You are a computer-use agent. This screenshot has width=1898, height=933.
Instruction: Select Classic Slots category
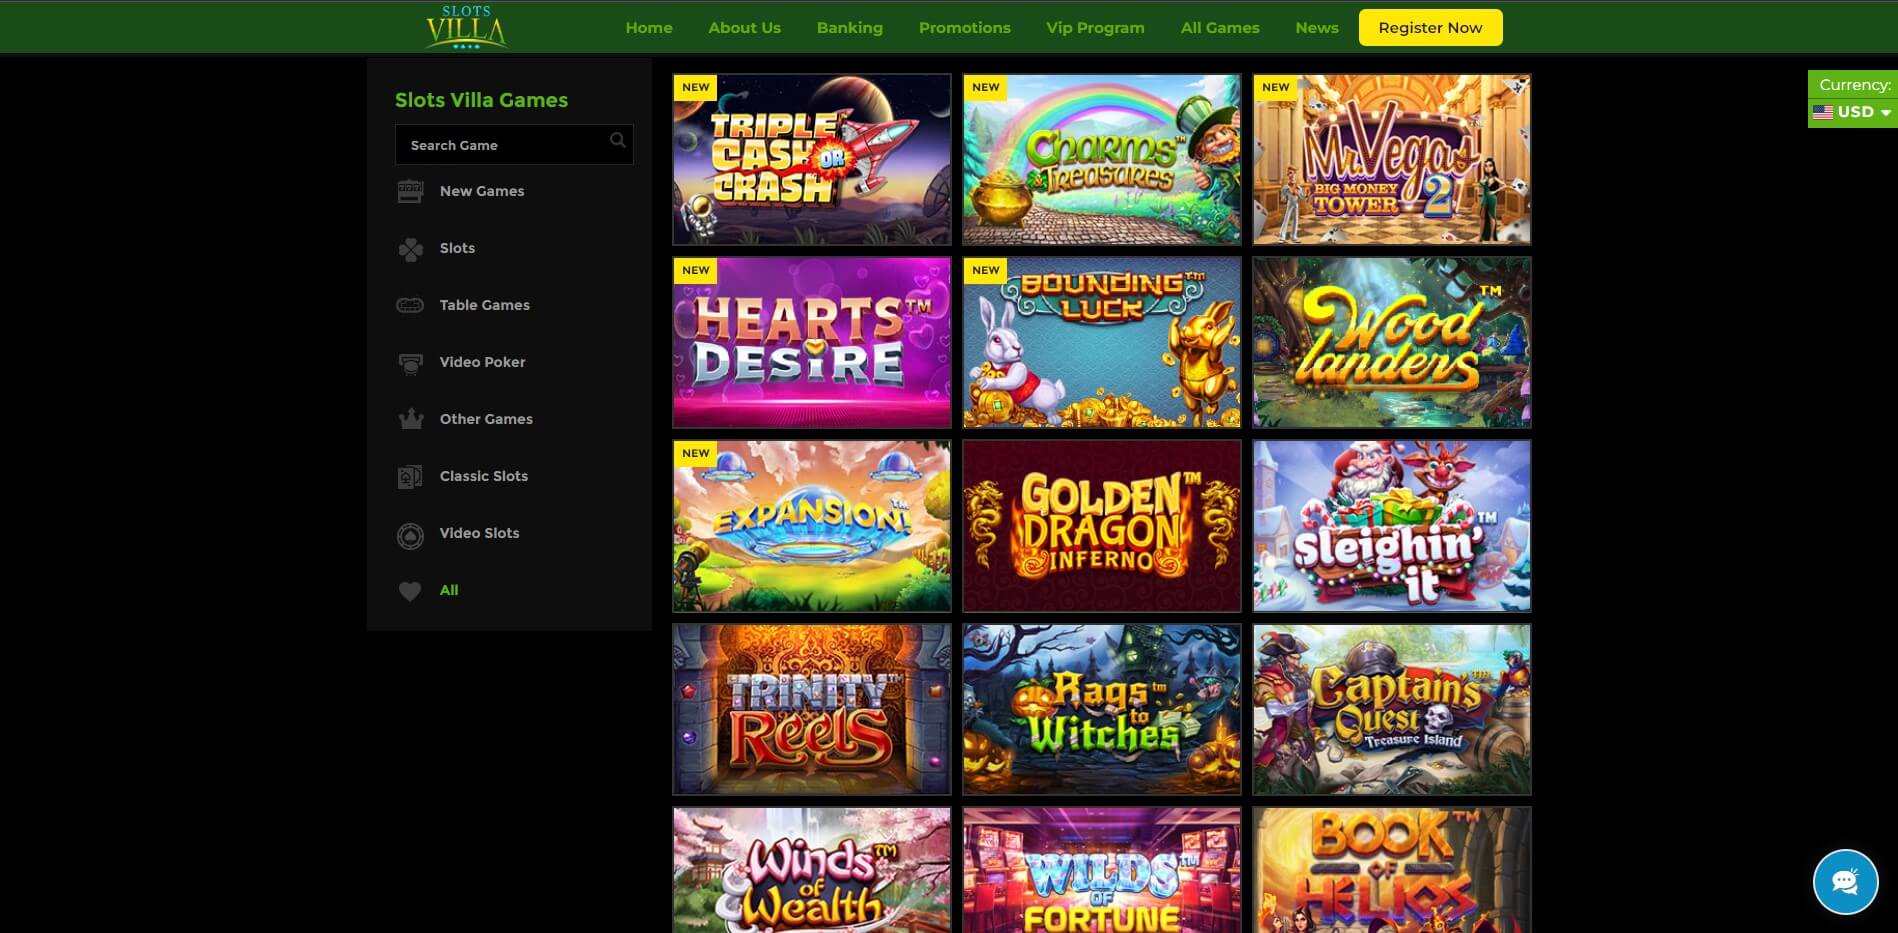484,476
